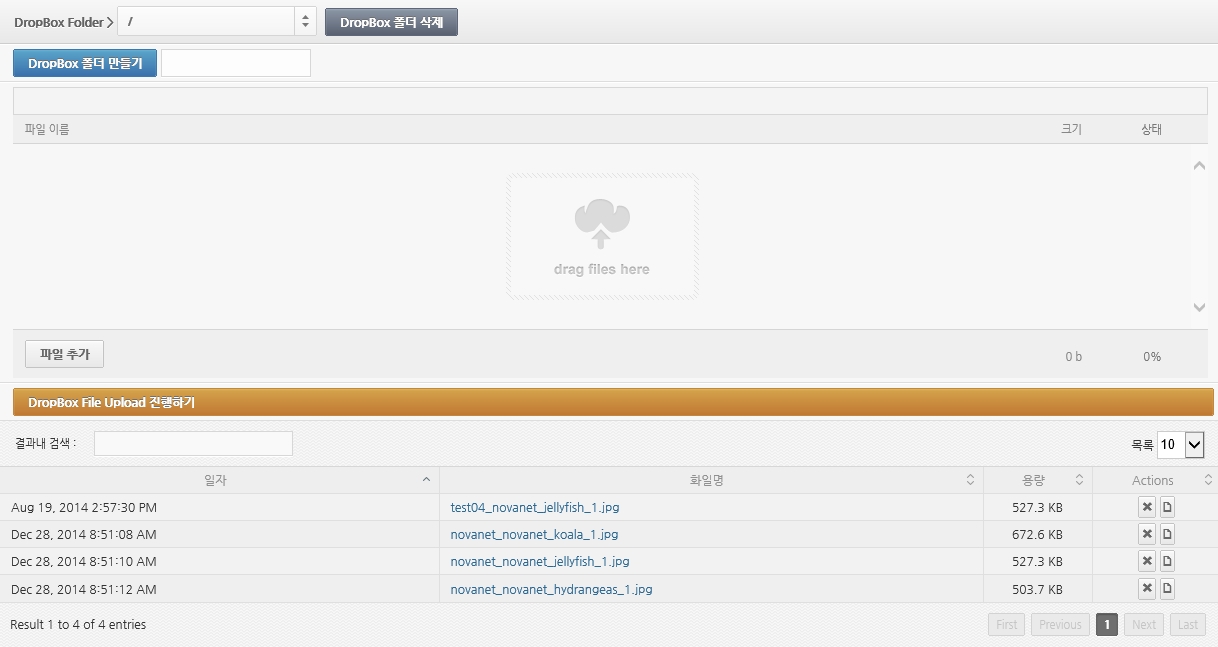The image size is (1218, 647).
Task: Open document icon for novanet_novanet_hydrangeas_1.jpg row
Action: coord(1167,588)
